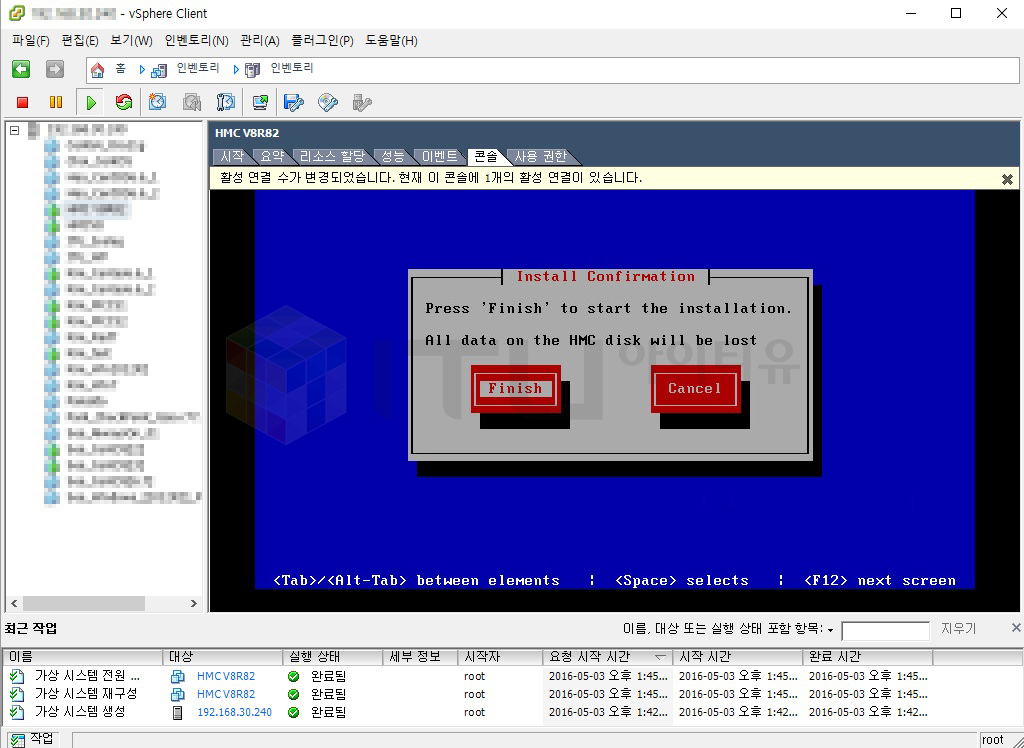Dismiss the yellow active connection notice

(1007, 179)
